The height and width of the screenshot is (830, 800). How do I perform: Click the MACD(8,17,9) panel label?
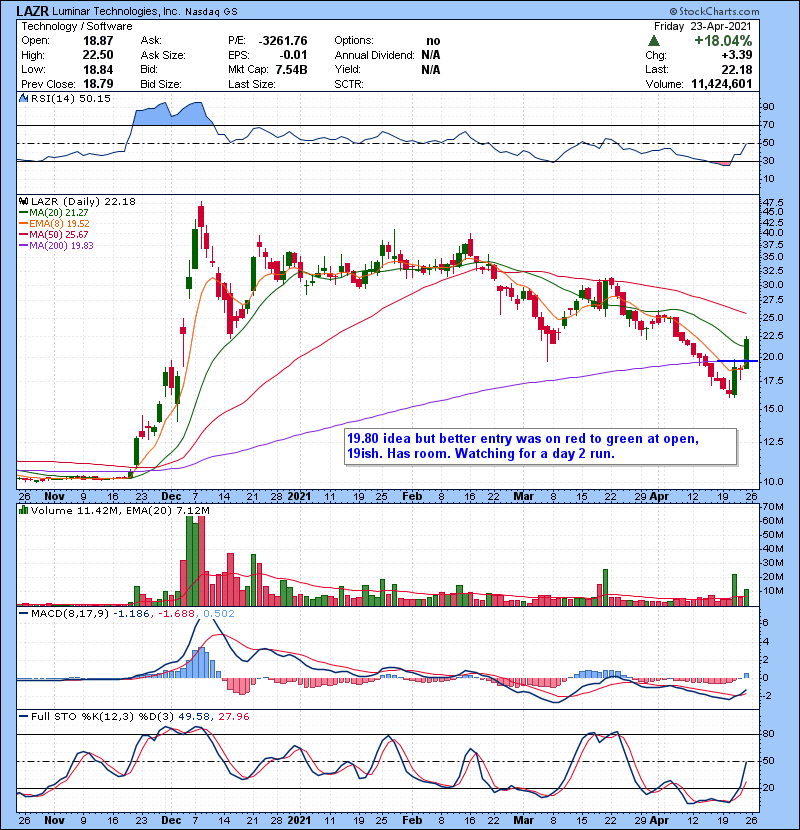coord(70,614)
